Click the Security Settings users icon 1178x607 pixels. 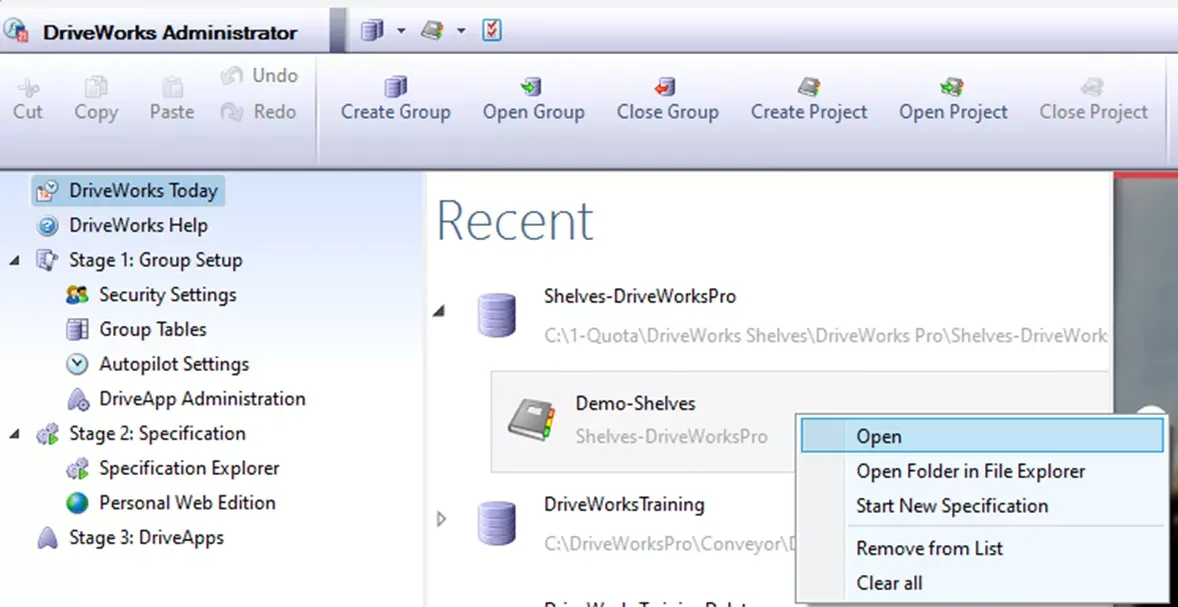(x=77, y=295)
